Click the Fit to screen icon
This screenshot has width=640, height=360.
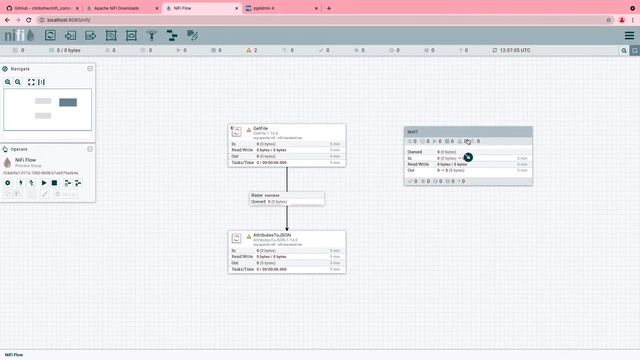click(x=31, y=82)
